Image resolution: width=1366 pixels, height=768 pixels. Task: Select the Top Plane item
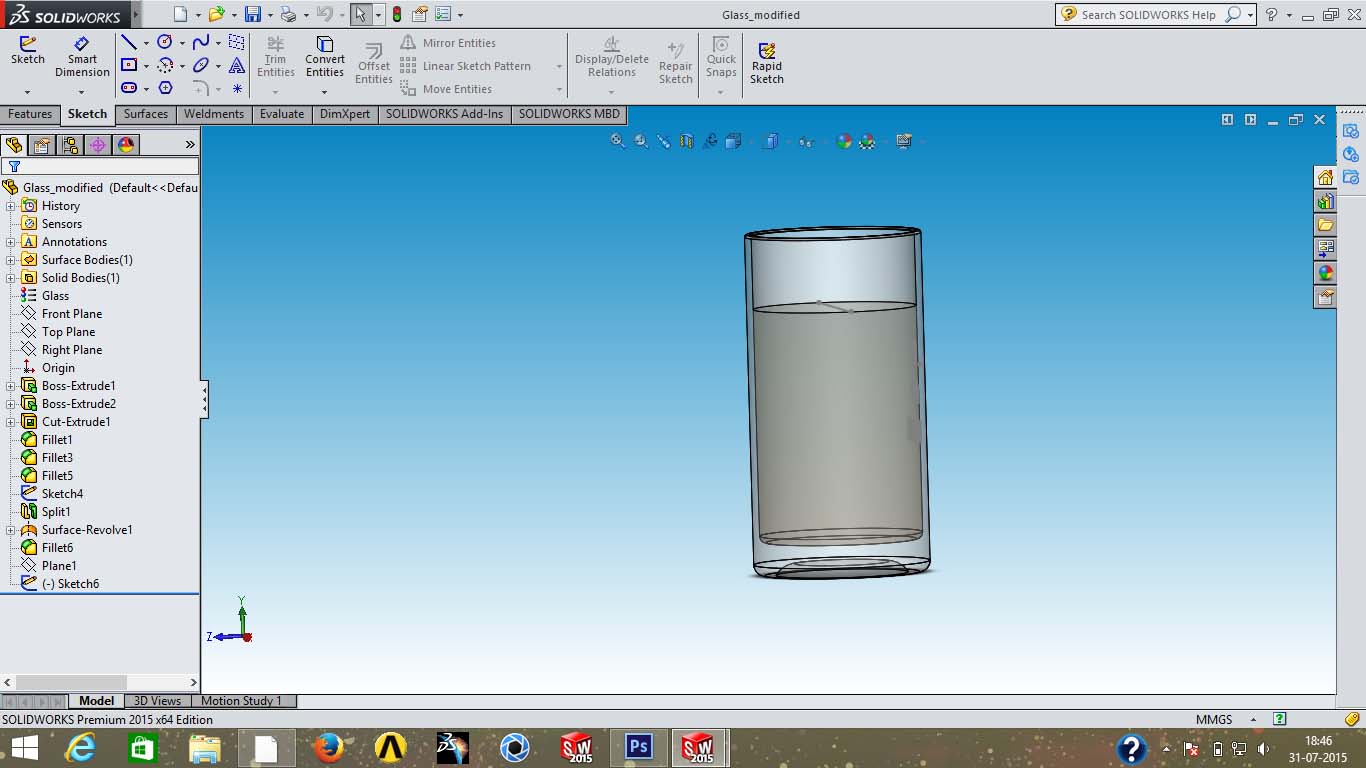(68, 332)
